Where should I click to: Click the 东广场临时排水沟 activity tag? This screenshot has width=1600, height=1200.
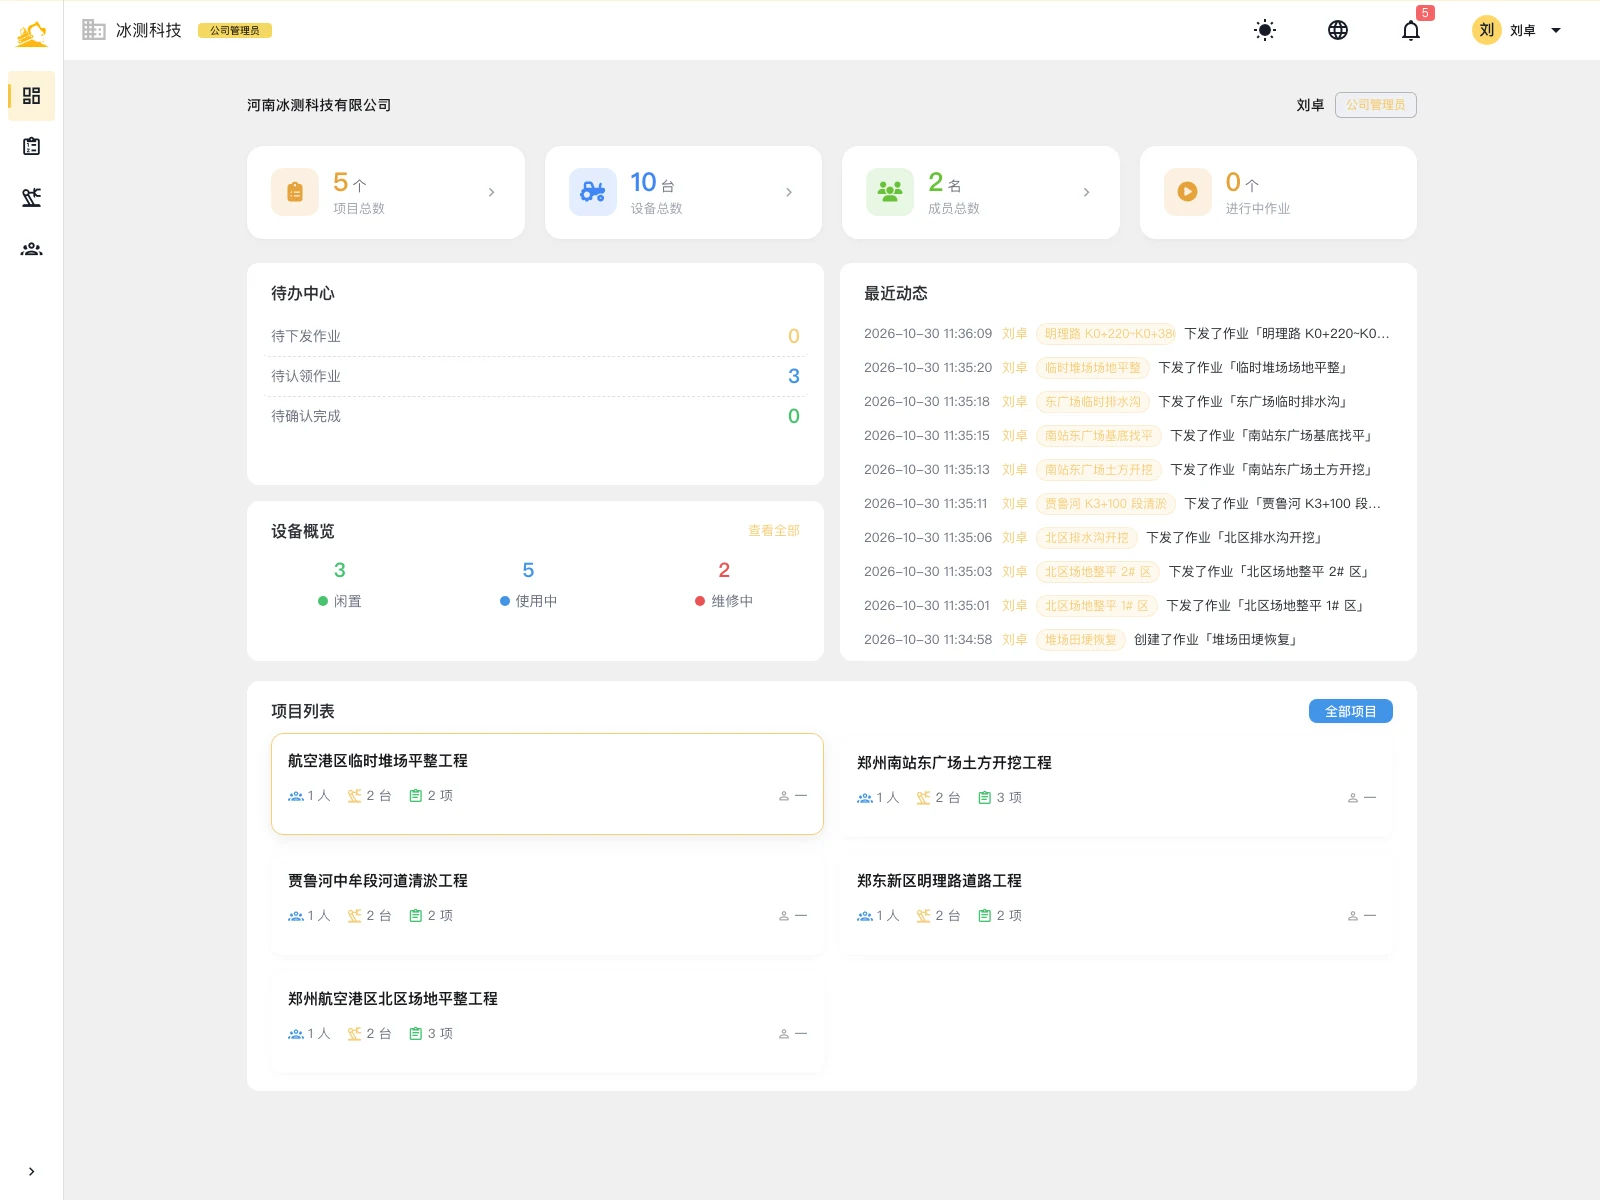[1092, 402]
